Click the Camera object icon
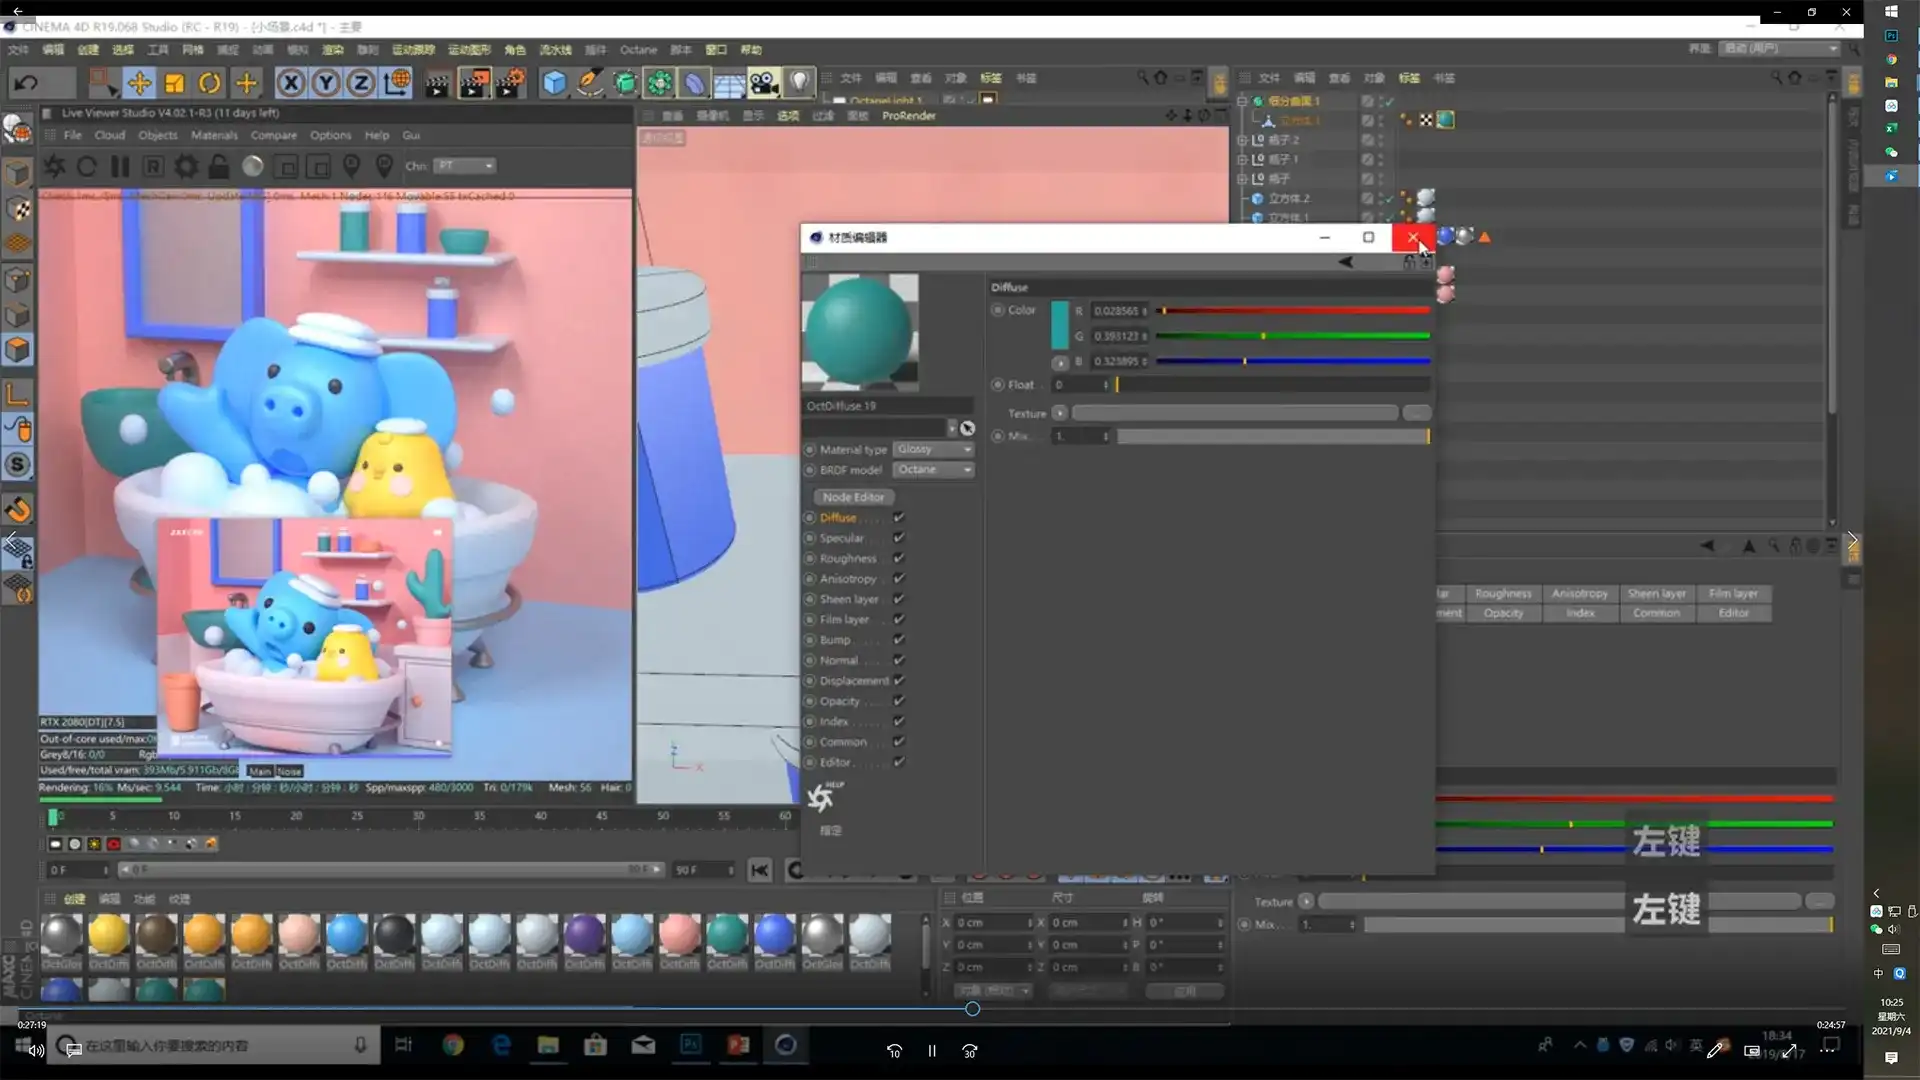 click(x=764, y=83)
